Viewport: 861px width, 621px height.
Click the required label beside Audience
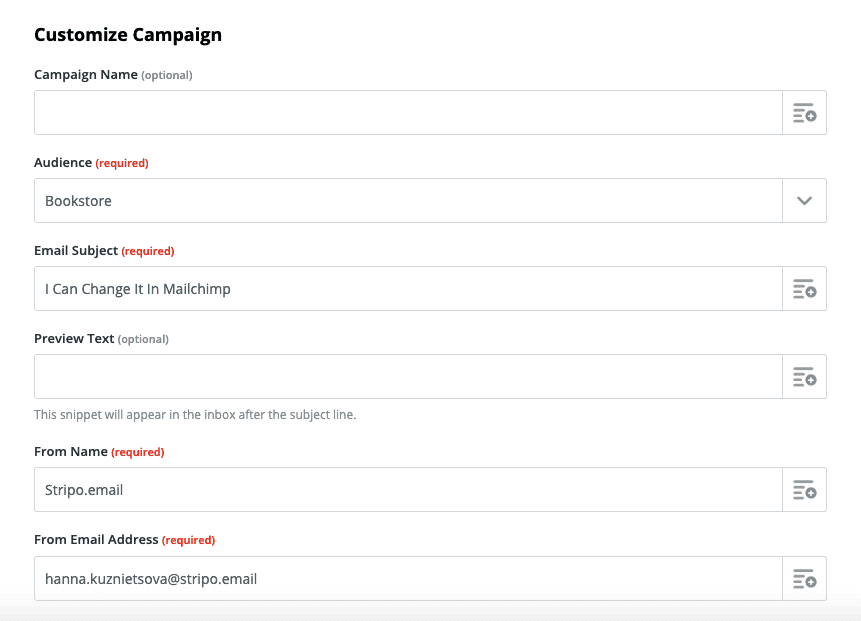point(121,162)
